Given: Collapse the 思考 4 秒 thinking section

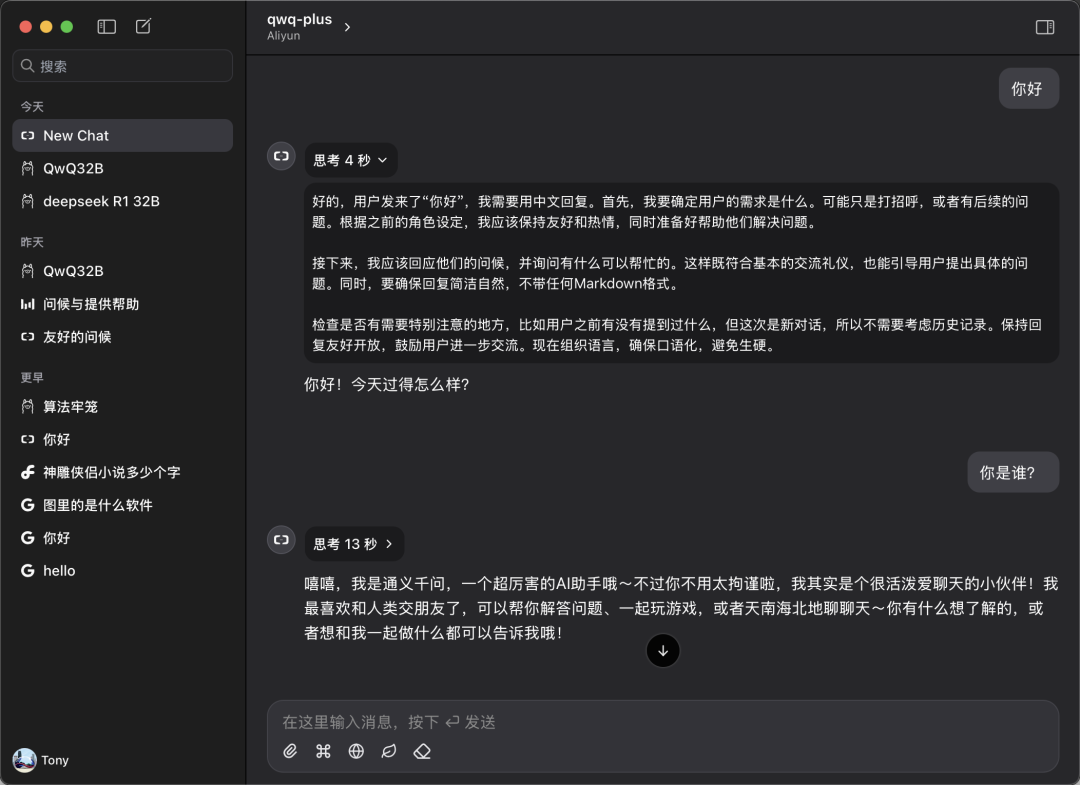Looking at the screenshot, I should point(351,159).
